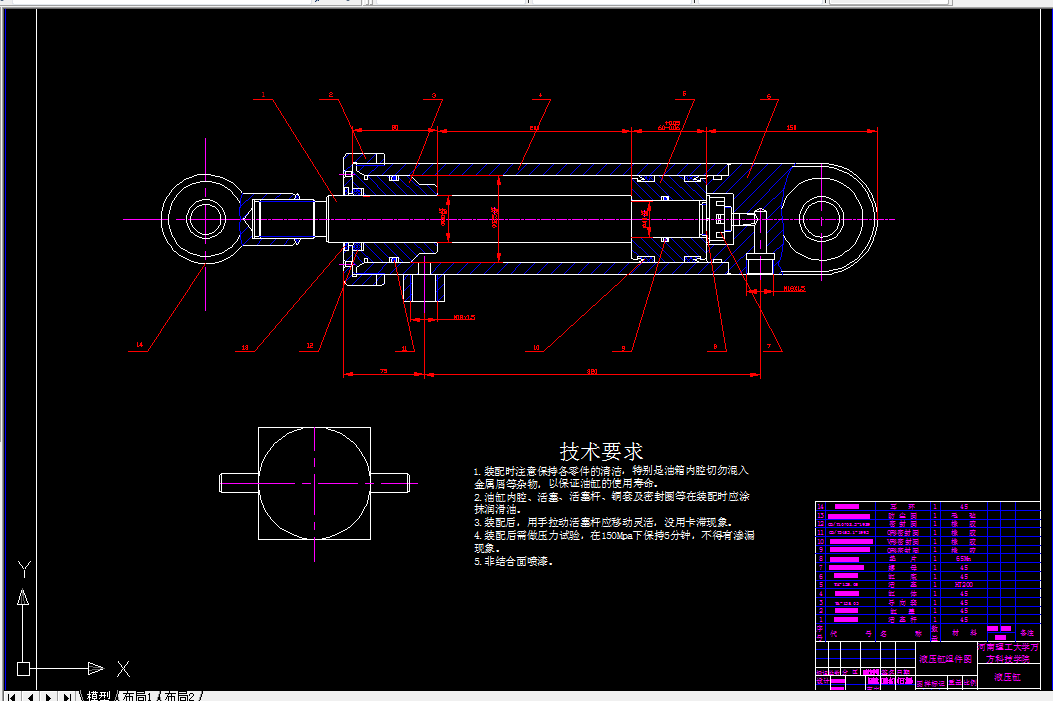This screenshot has height=701, width=1053.
Task: Select requirement line 5.非结合面喷漆
Action: [x=514, y=561]
